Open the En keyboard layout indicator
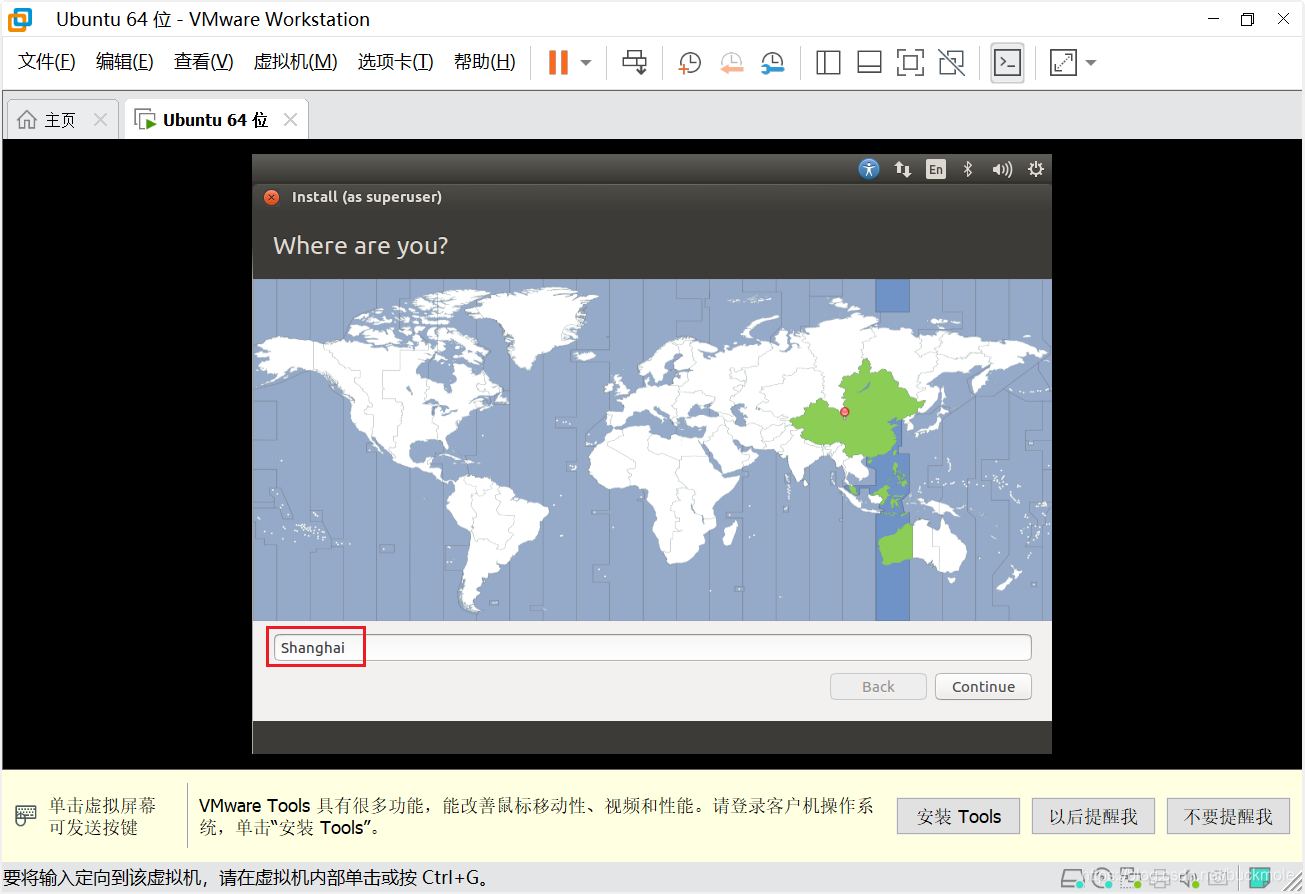 (935, 170)
